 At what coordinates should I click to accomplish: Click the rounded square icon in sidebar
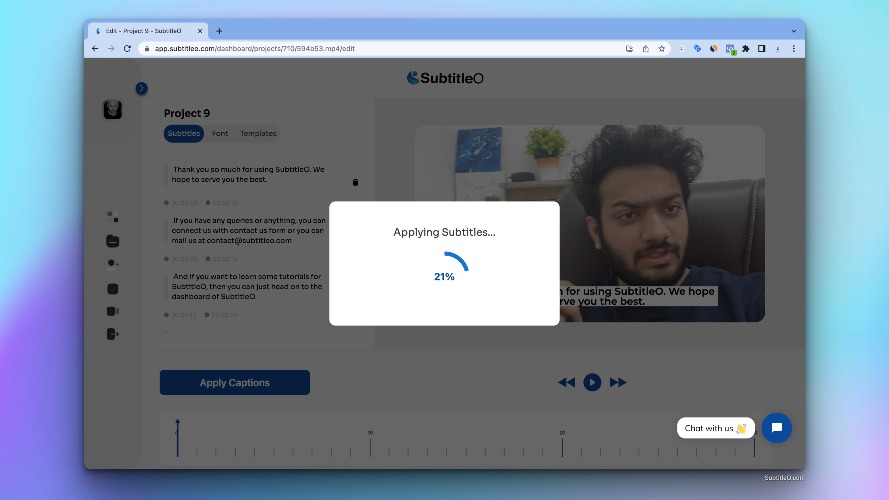pyautogui.click(x=112, y=289)
